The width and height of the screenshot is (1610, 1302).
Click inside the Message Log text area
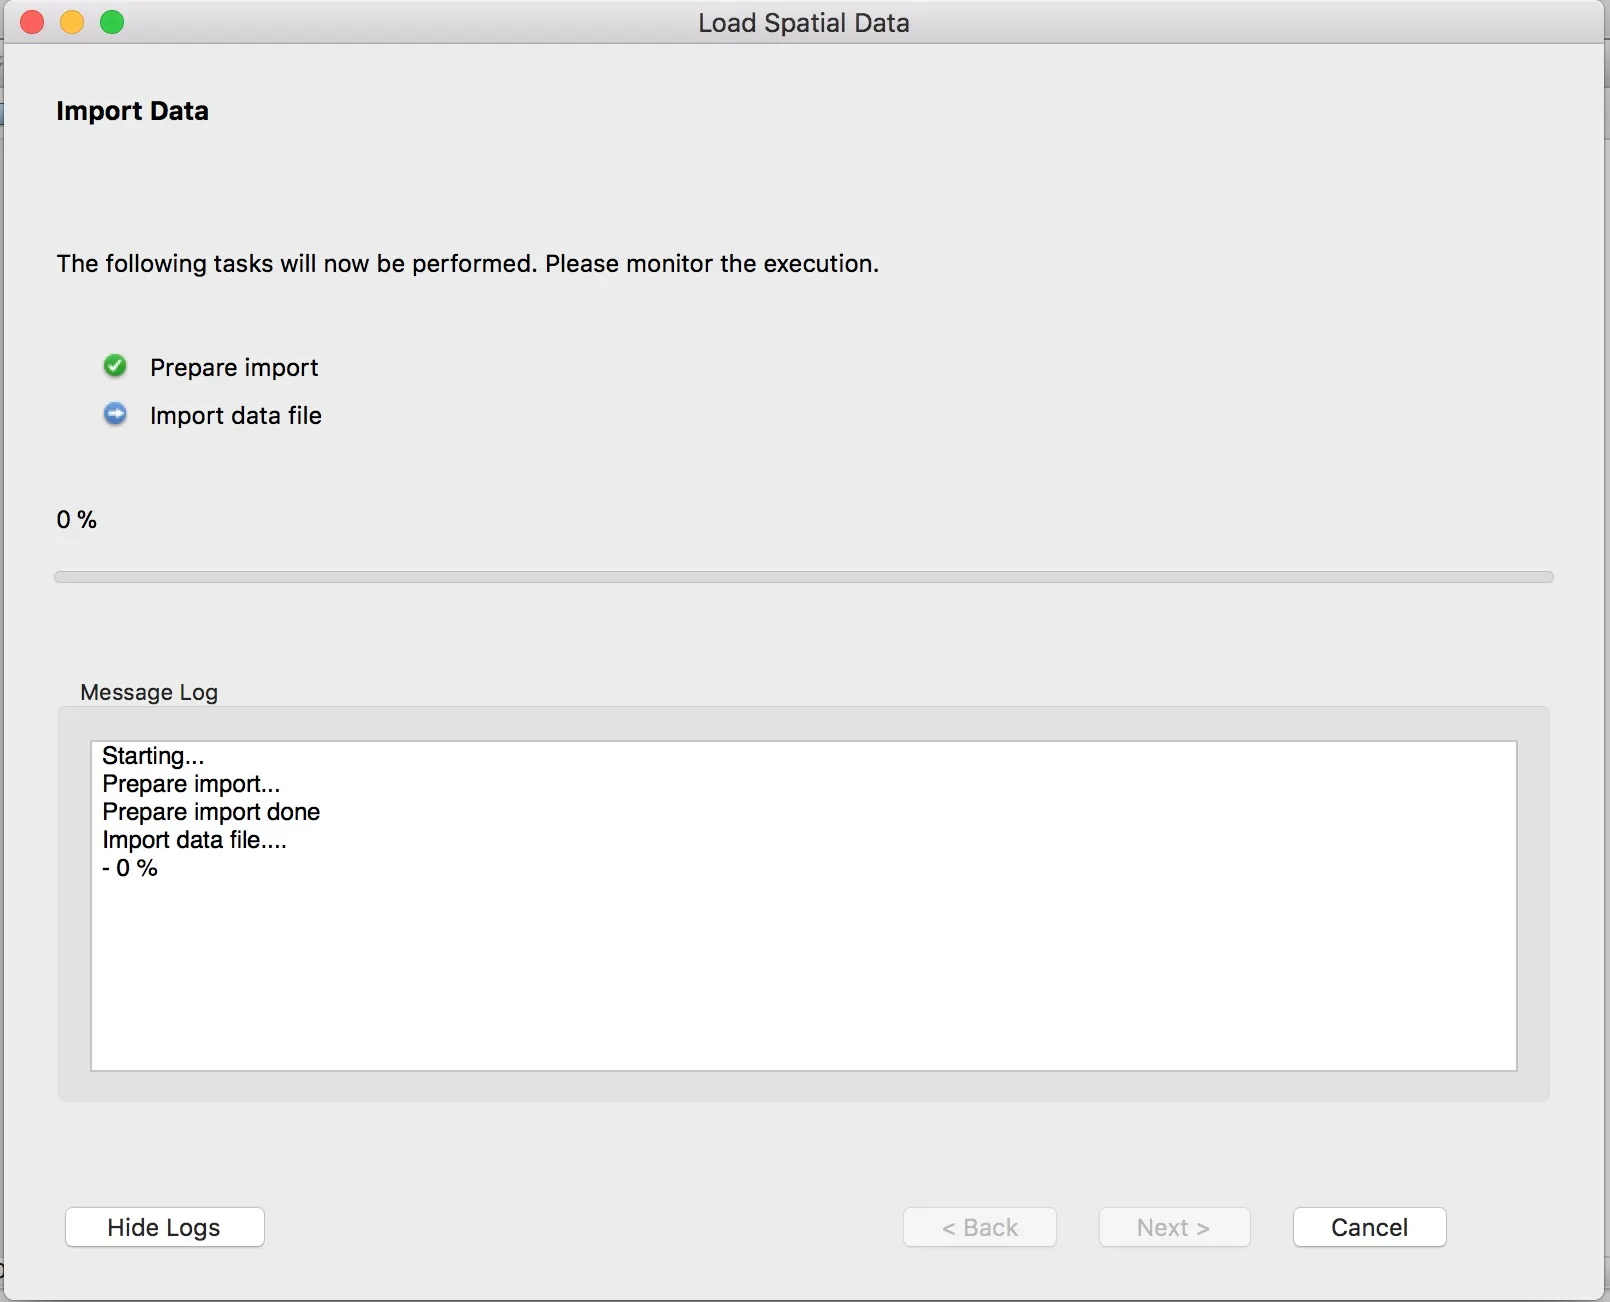[x=803, y=970]
